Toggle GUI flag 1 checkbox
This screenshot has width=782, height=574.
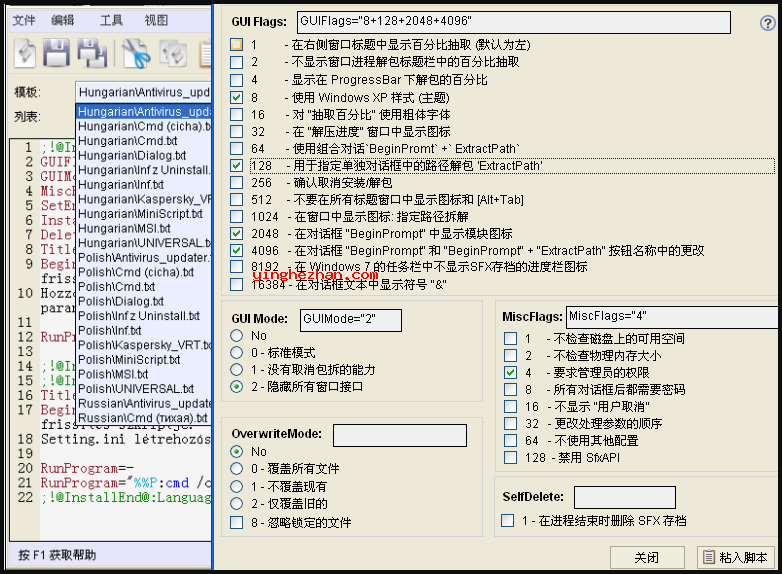pos(236,45)
